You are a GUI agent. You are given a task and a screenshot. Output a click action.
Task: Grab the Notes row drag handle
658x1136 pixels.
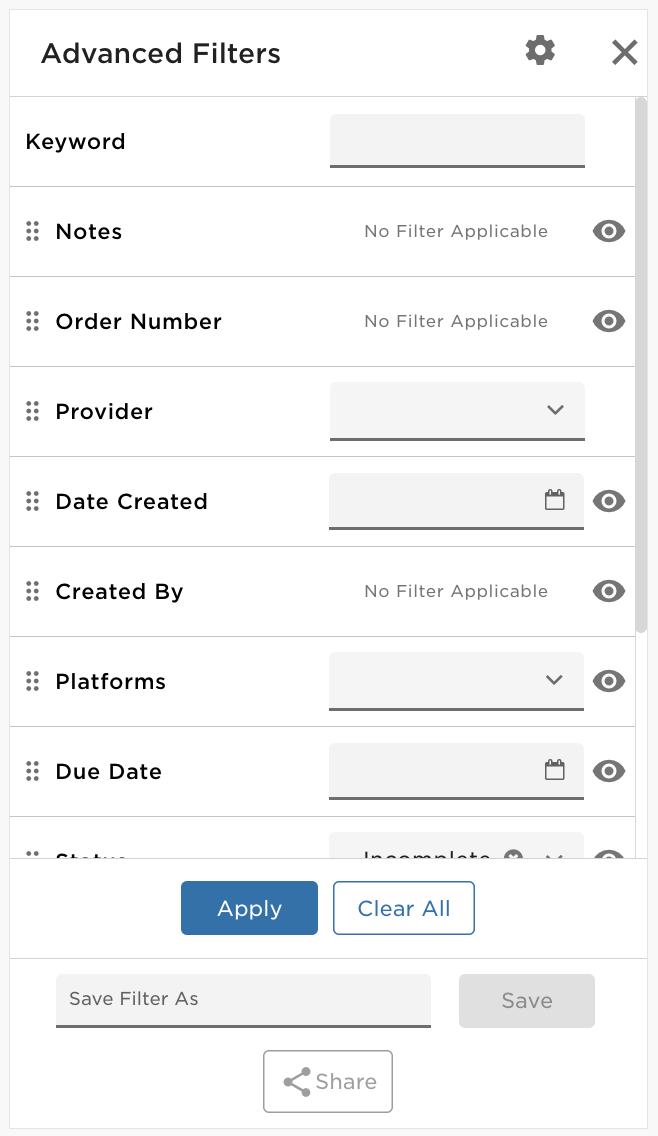[33, 231]
